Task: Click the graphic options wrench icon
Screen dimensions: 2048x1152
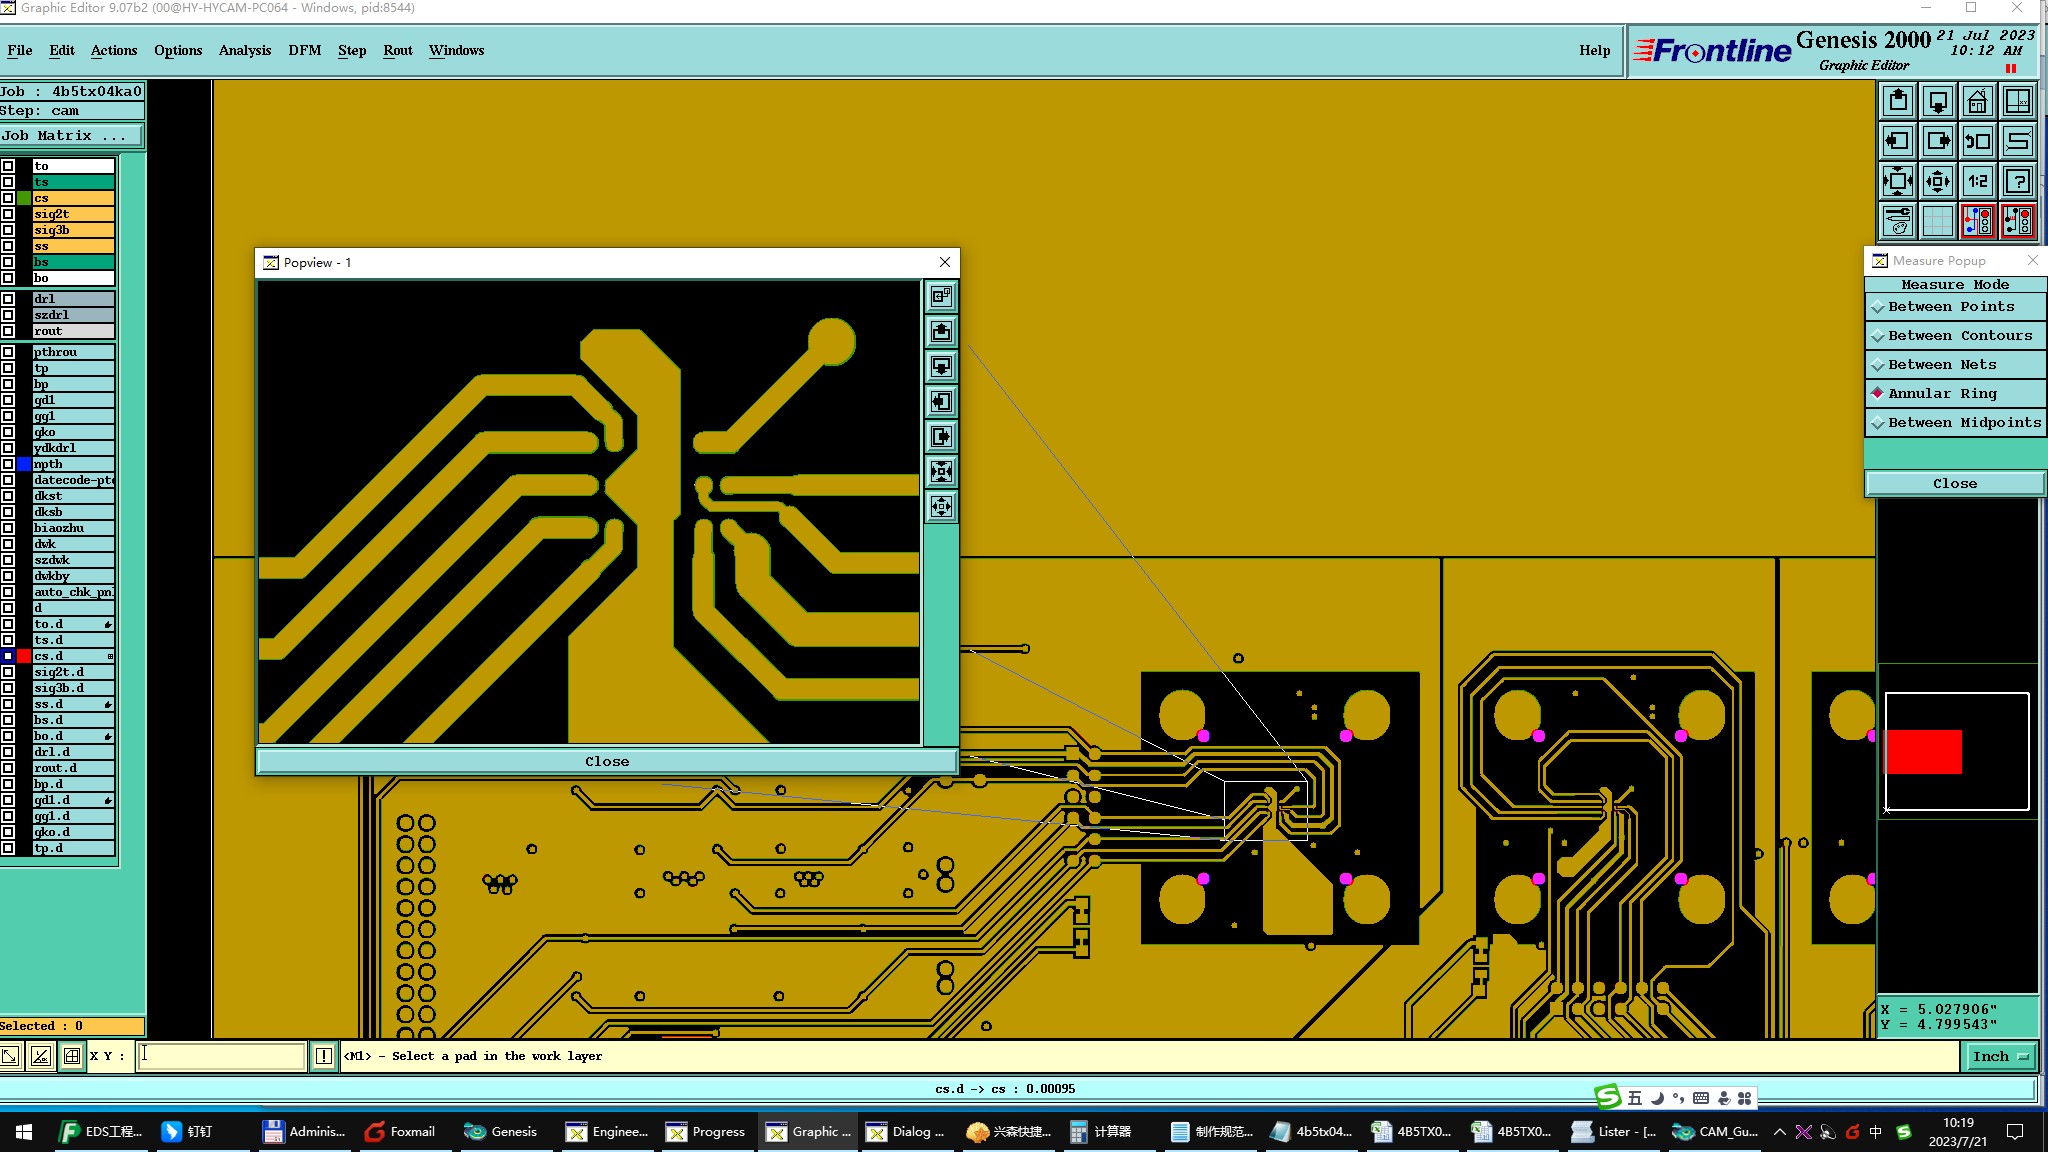Action: pyautogui.click(x=1897, y=221)
